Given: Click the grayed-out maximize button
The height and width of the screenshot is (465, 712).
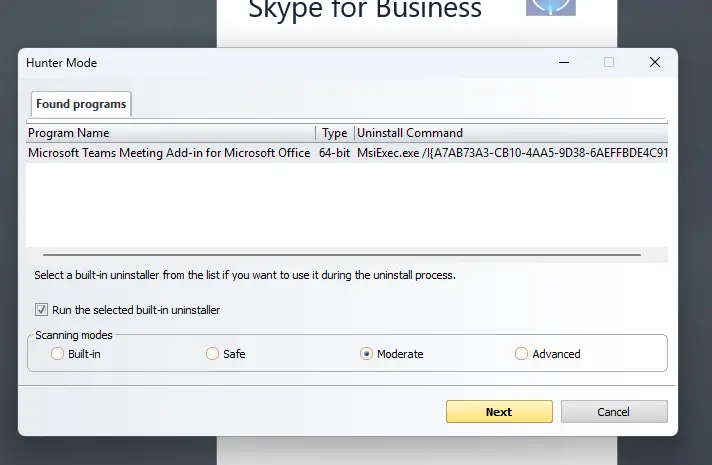Looking at the screenshot, I should 608,62.
